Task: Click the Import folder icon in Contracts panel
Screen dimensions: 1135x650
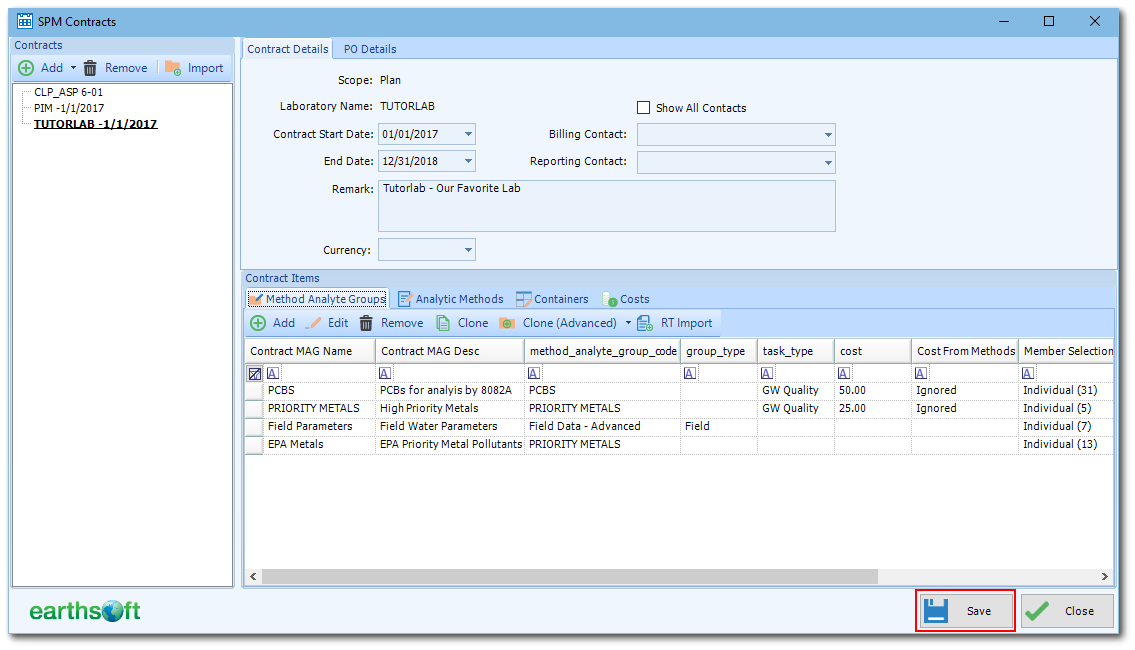Action: pos(172,68)
